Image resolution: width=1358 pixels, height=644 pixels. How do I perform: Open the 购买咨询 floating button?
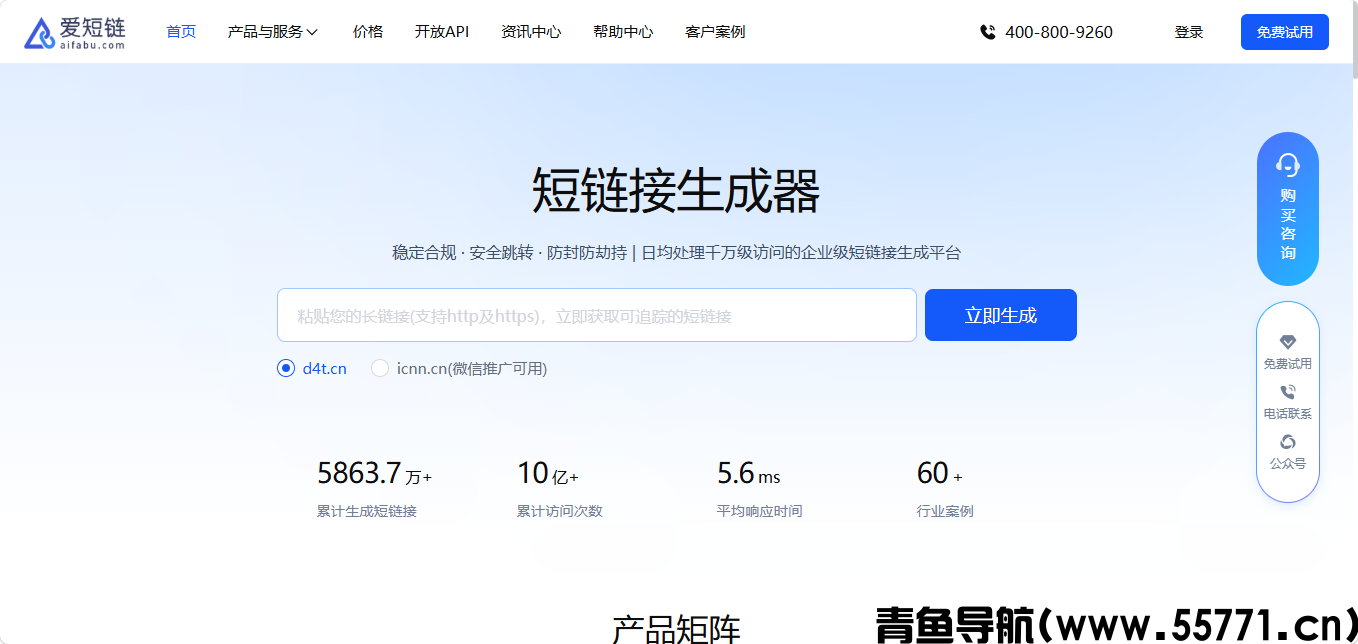tap(1288, 209)
